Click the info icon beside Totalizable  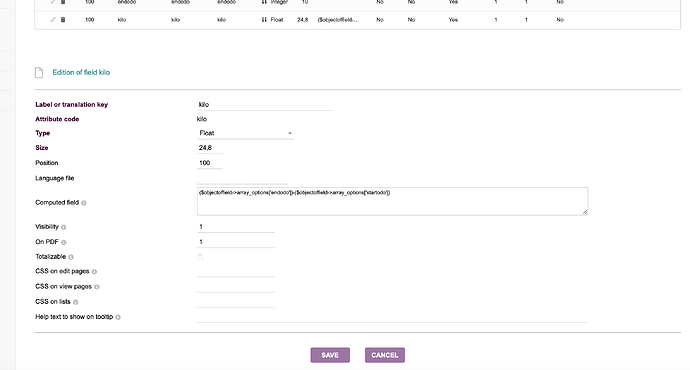coord(71,257)
